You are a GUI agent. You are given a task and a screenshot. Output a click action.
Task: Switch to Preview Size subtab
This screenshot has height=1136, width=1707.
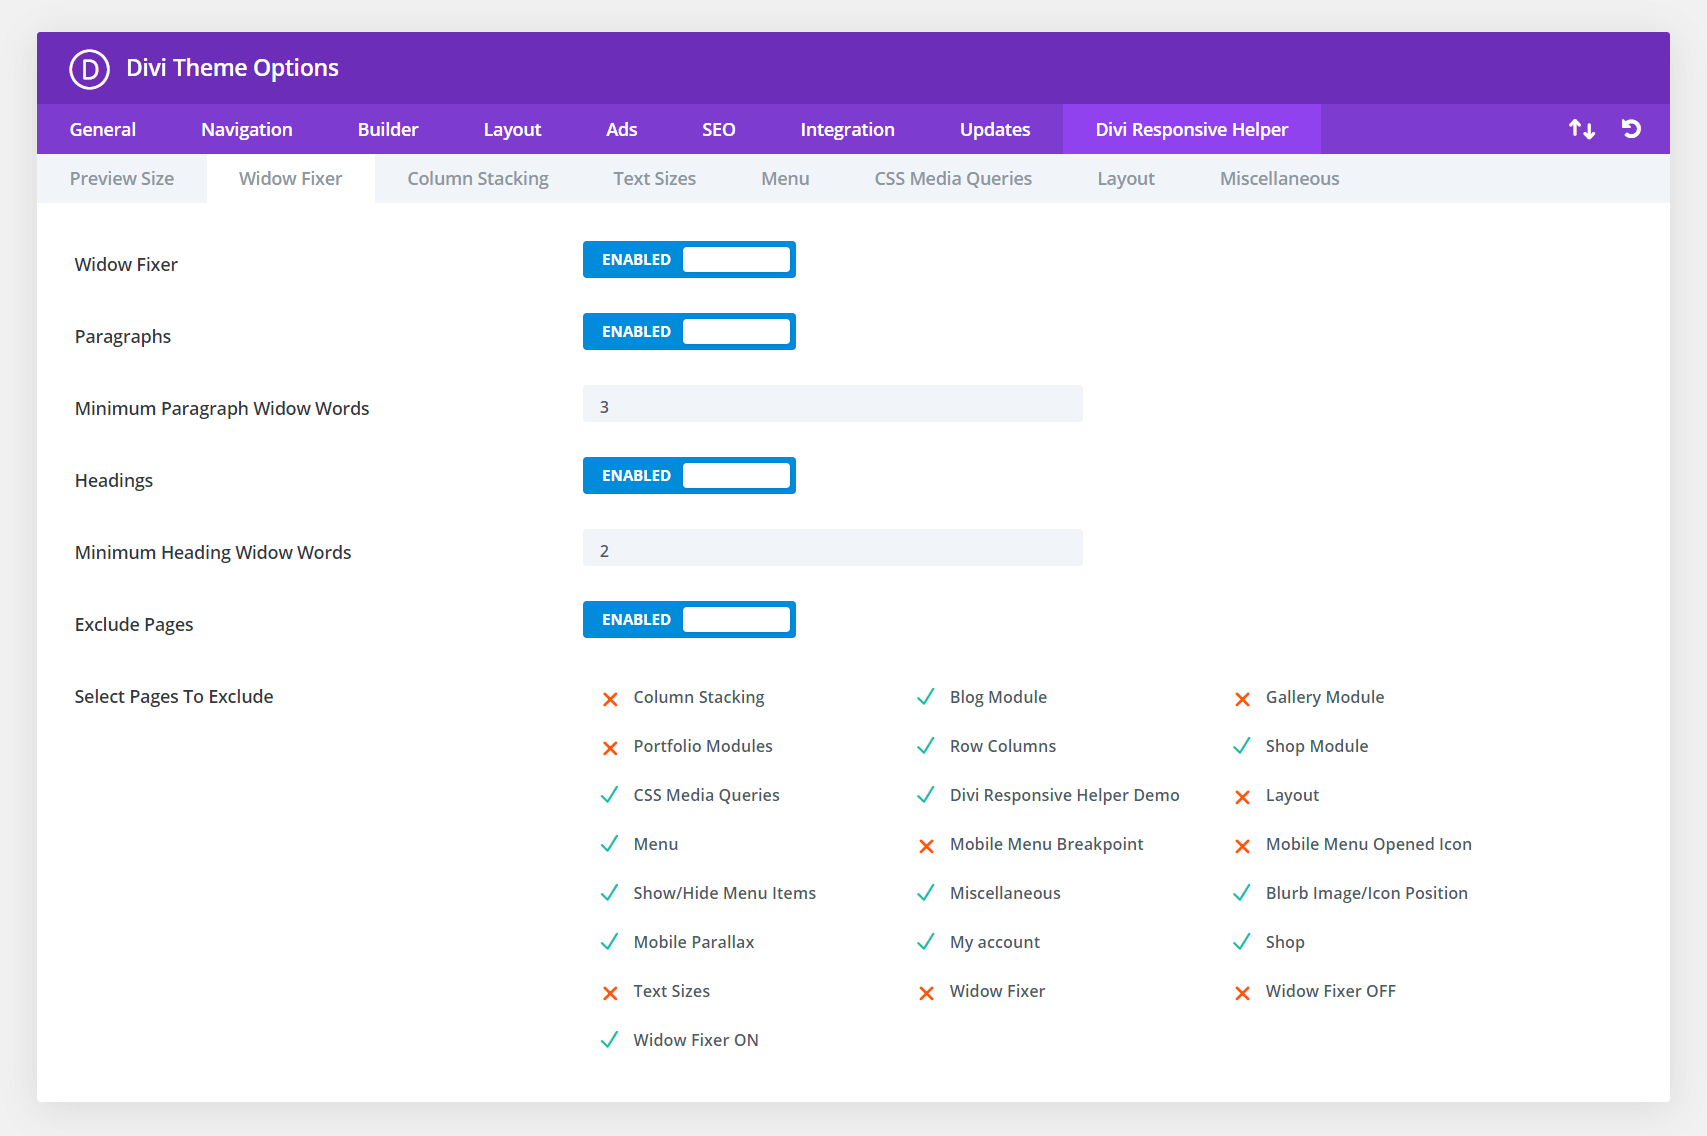[122, 178]
